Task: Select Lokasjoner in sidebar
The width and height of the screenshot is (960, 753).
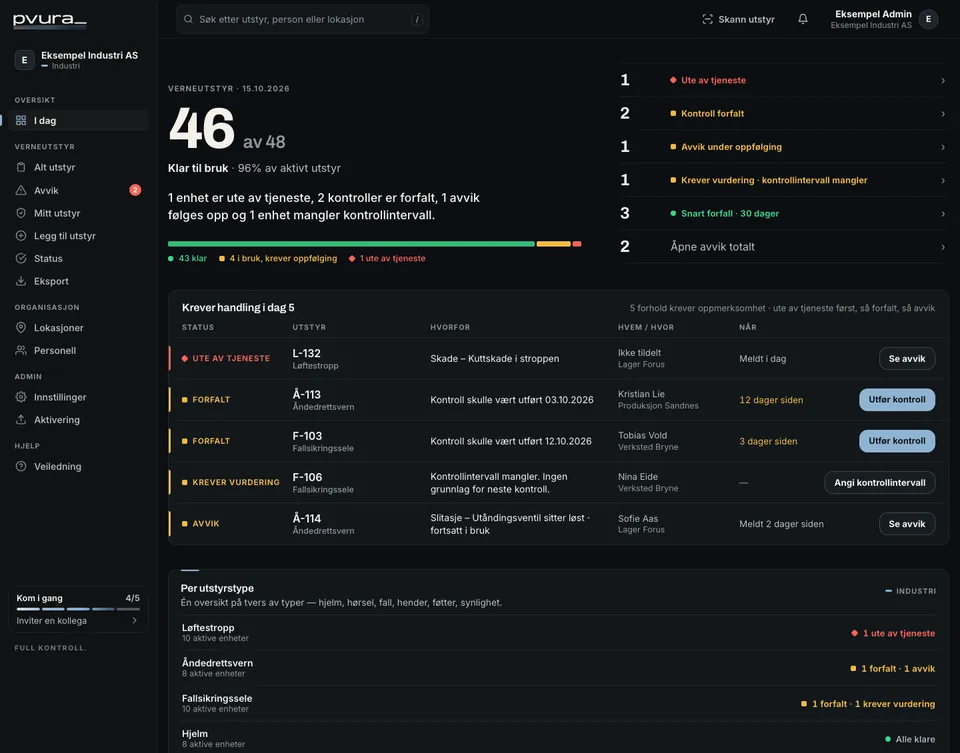Action: pyautogui.click(x=78, y=328)
